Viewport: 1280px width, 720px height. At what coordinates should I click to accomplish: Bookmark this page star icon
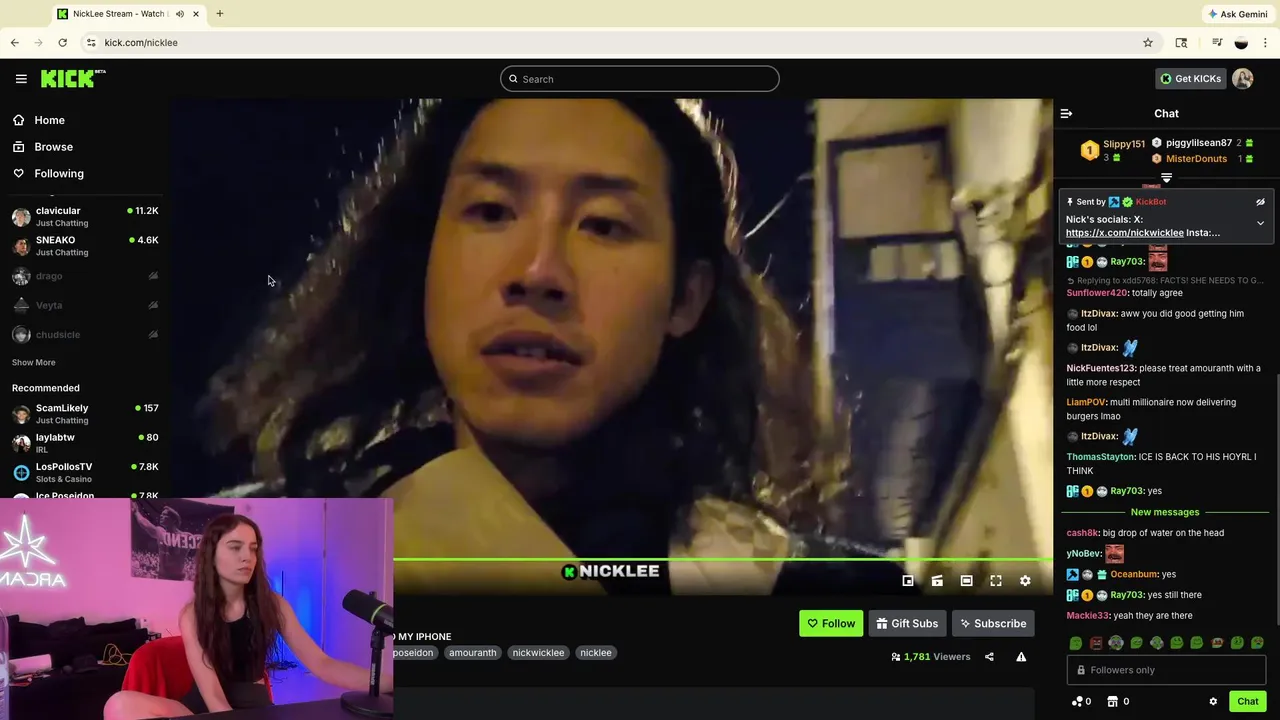pyautogui.click(x=1148, y=43)
